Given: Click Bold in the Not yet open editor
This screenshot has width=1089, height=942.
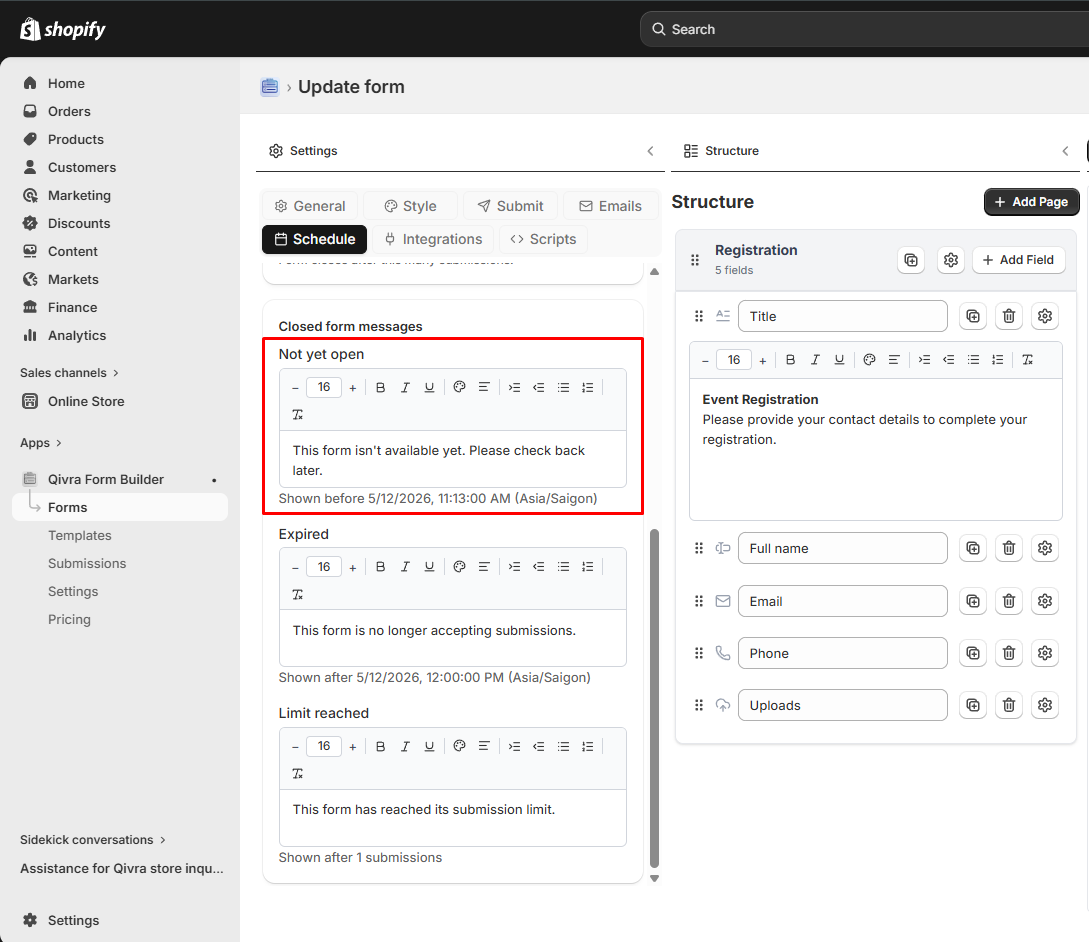Looking at the screenshot, I should click(x=381, y=388).
